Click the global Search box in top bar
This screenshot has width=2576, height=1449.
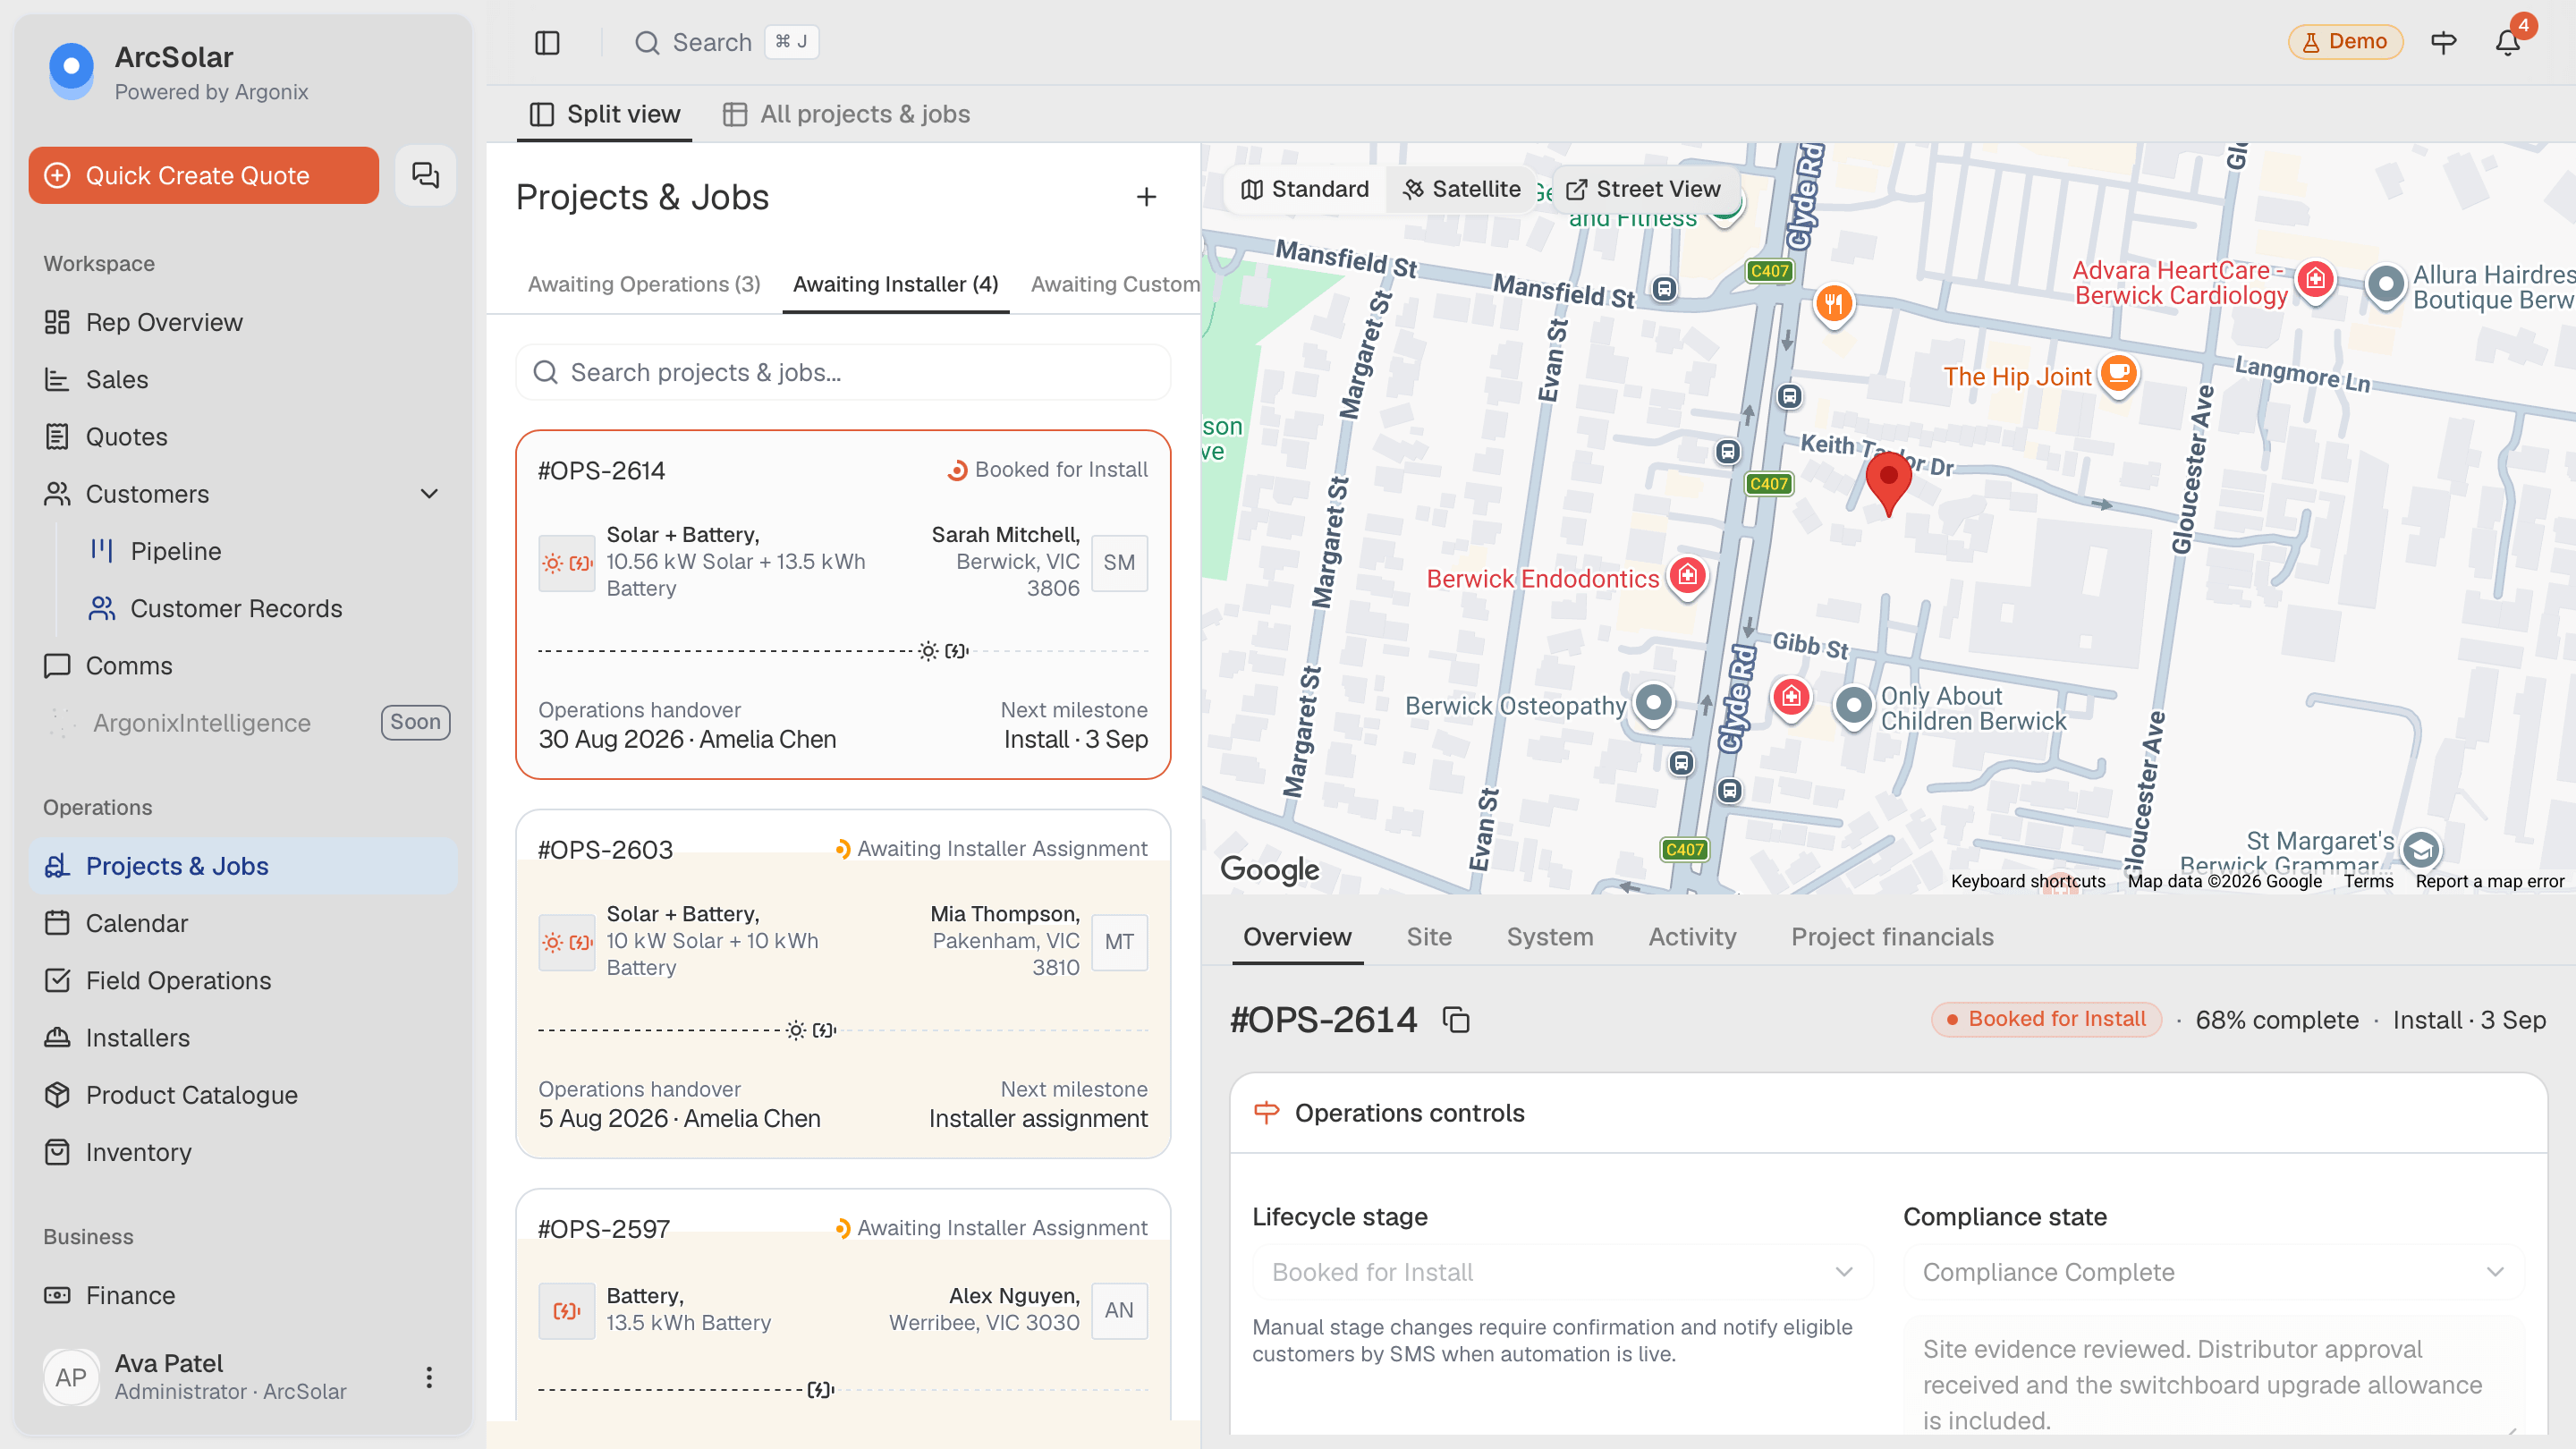[726, 42]
